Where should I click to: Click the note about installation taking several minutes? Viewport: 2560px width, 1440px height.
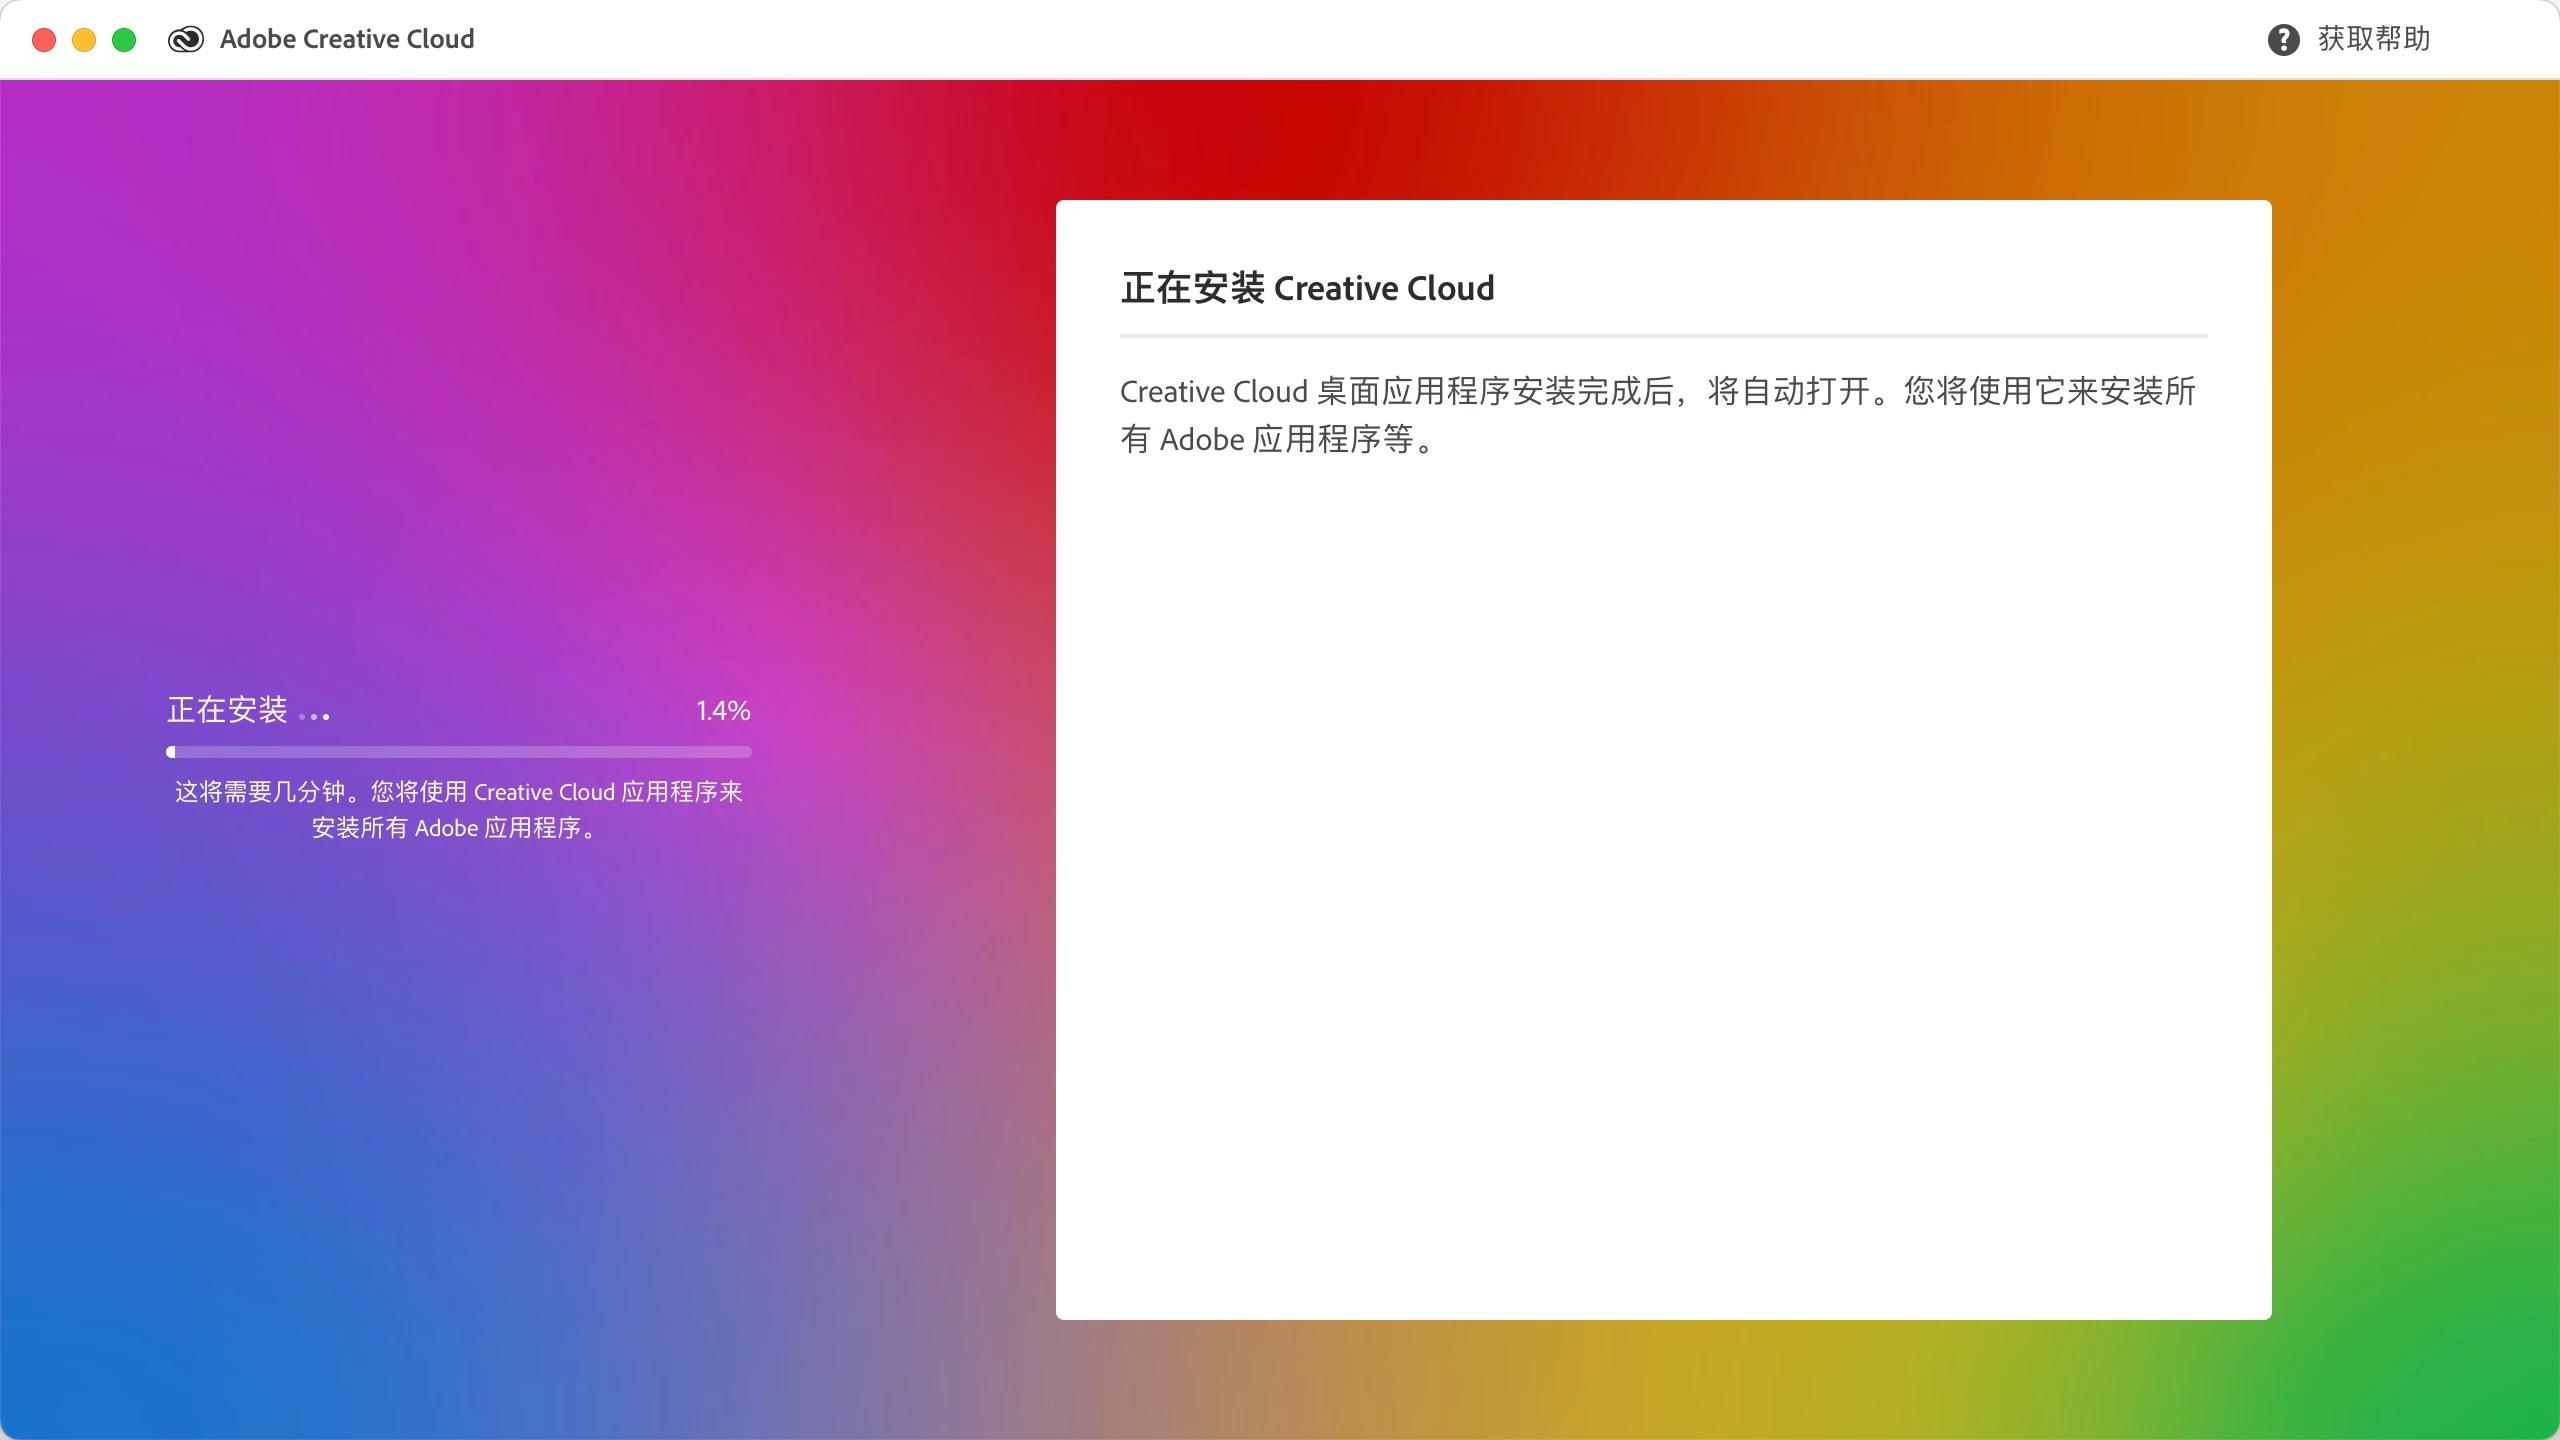tap(458, 810)
